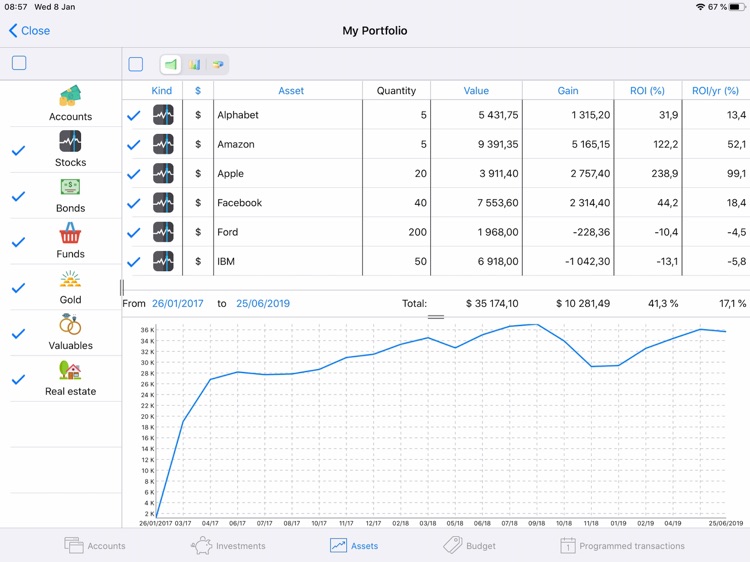Open the Investments tab

point(228,545)
